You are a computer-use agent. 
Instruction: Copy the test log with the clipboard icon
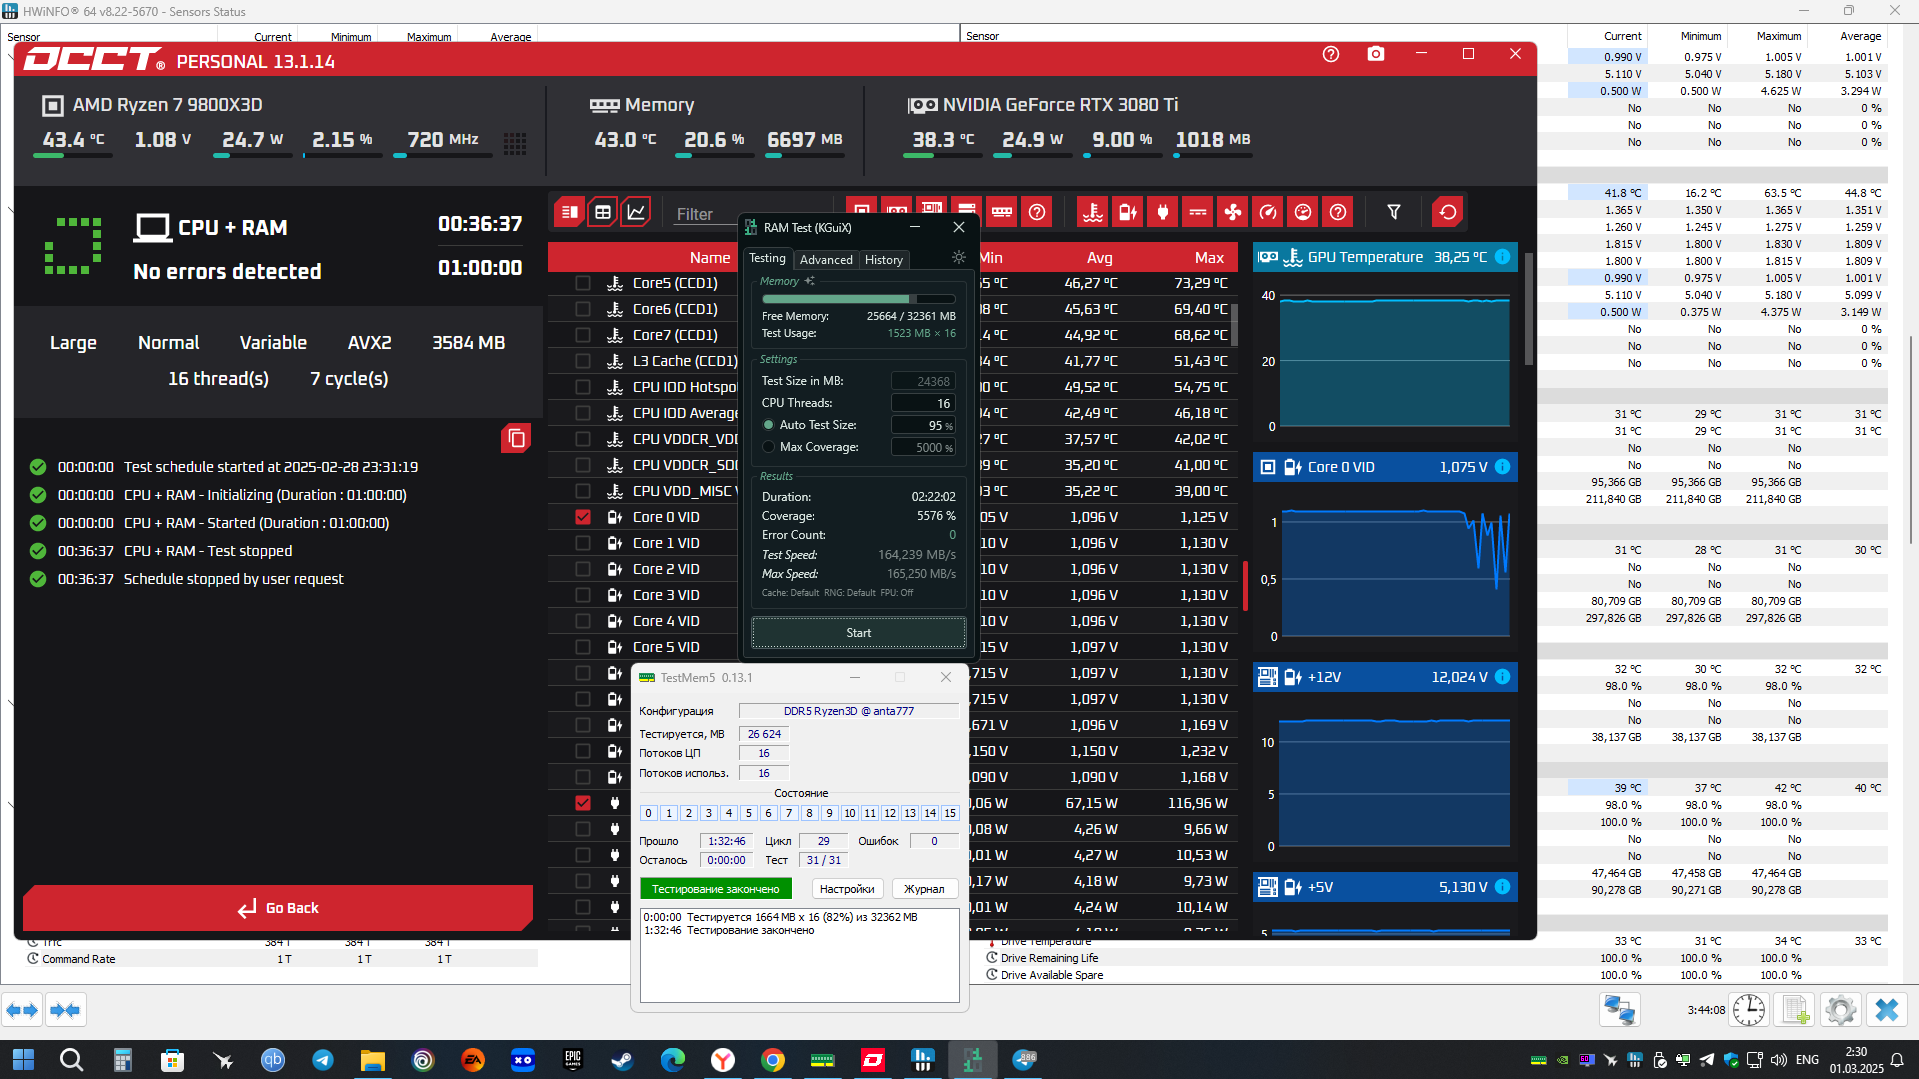516,438
